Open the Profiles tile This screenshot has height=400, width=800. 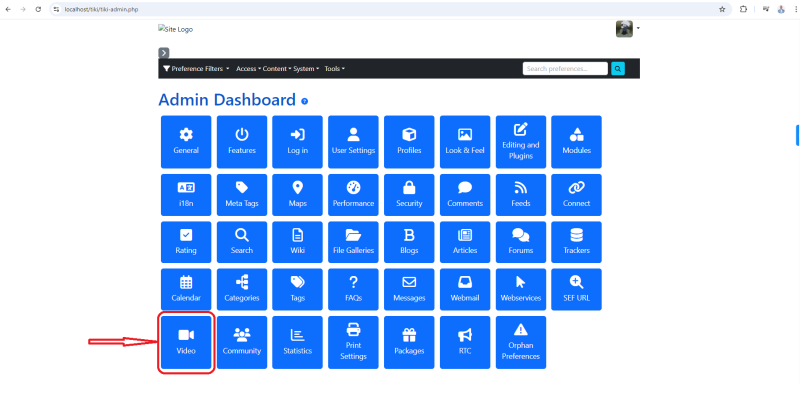[409, 142]
